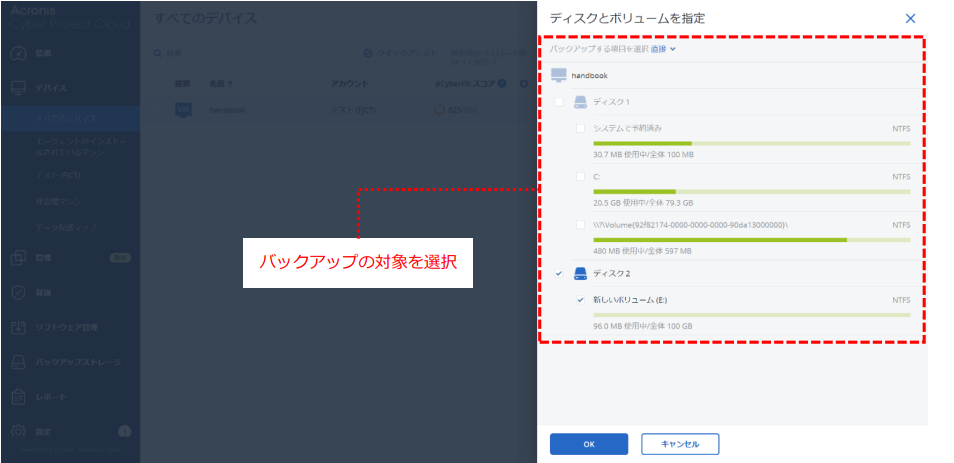Check the ディスク 1 checkbox
This screenshot has height=463, width=954.
[x=559, y=102]
